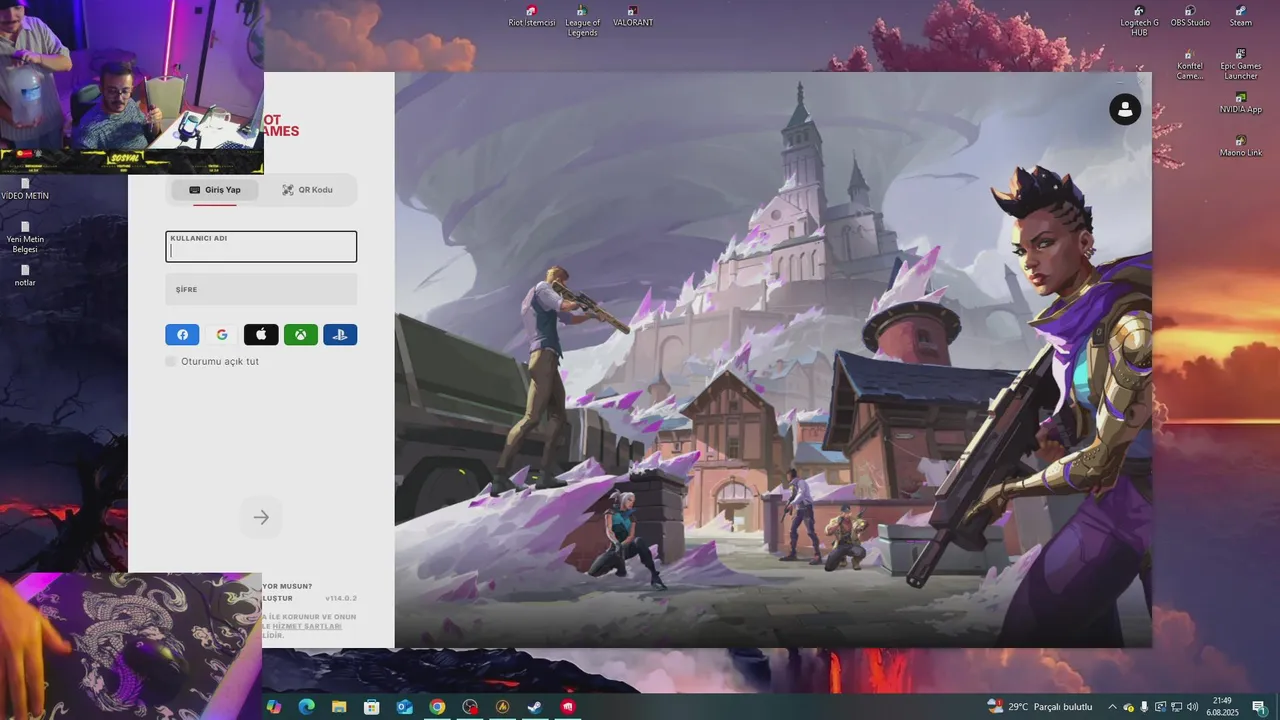Open Epic Games Launcher desktop shortcut
Viewport: 1280px width, 720px height.
pyautogui.click(x=1241, y=65)
